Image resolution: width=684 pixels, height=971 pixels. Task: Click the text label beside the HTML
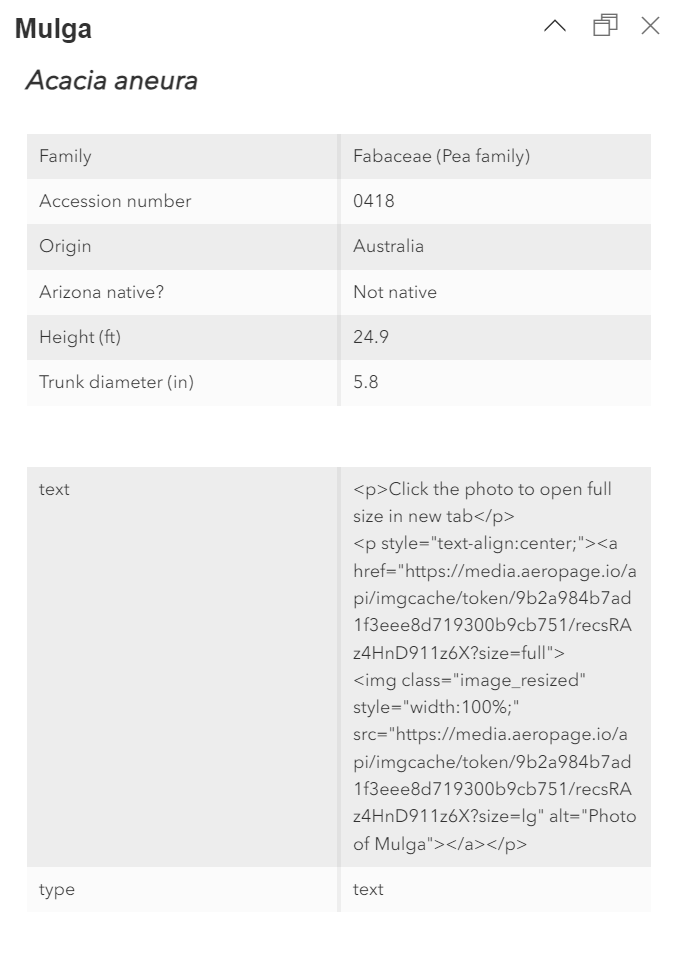pyautogui.click(x=54, y=489)
